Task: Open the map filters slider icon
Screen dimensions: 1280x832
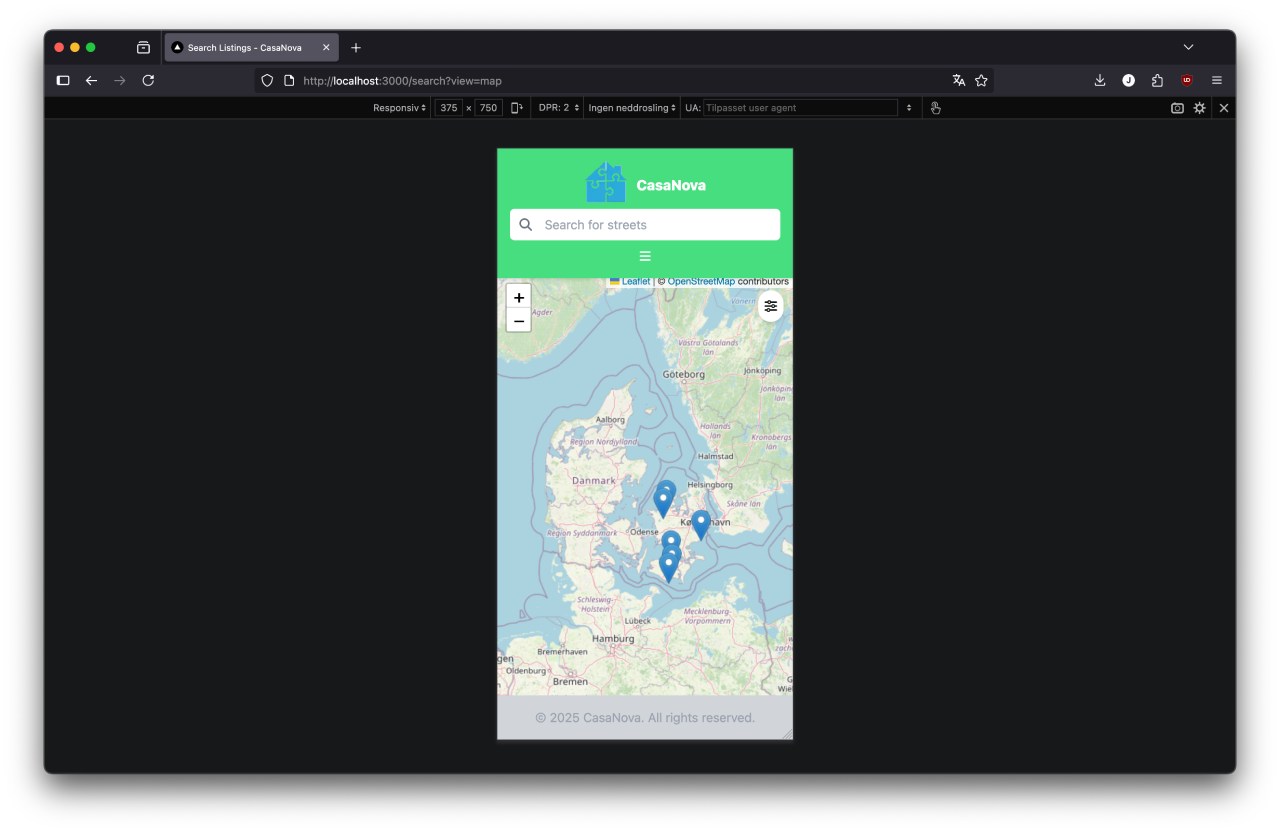Action: pos(770,306)
